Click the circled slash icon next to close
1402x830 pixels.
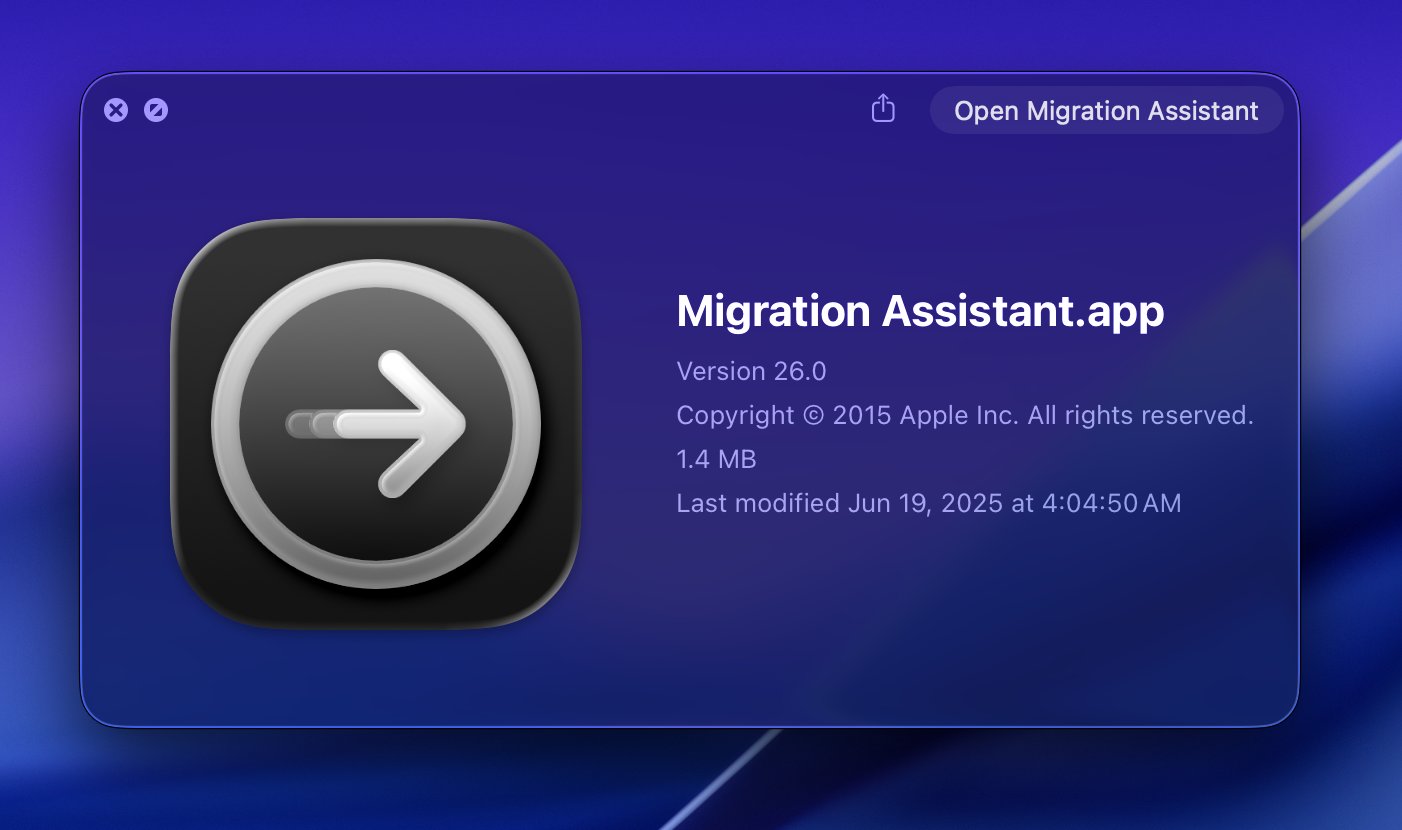tap(154, 110)
